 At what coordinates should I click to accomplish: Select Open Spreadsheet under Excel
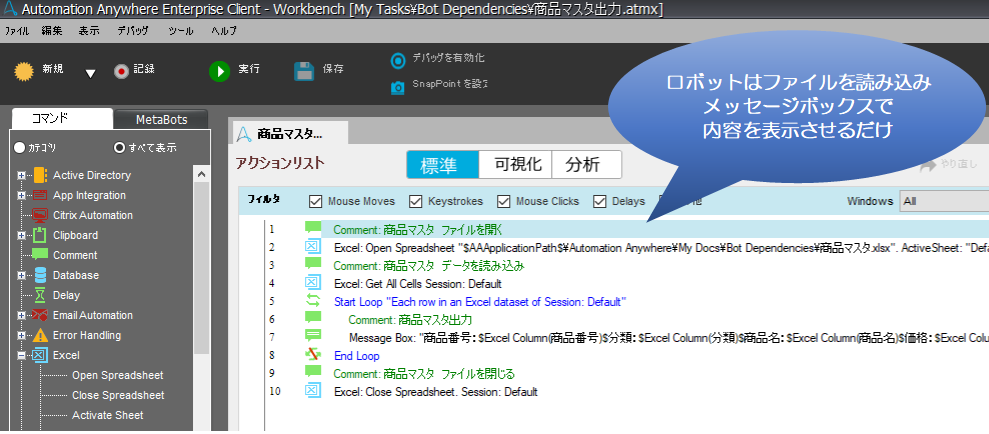coord(117,375)
